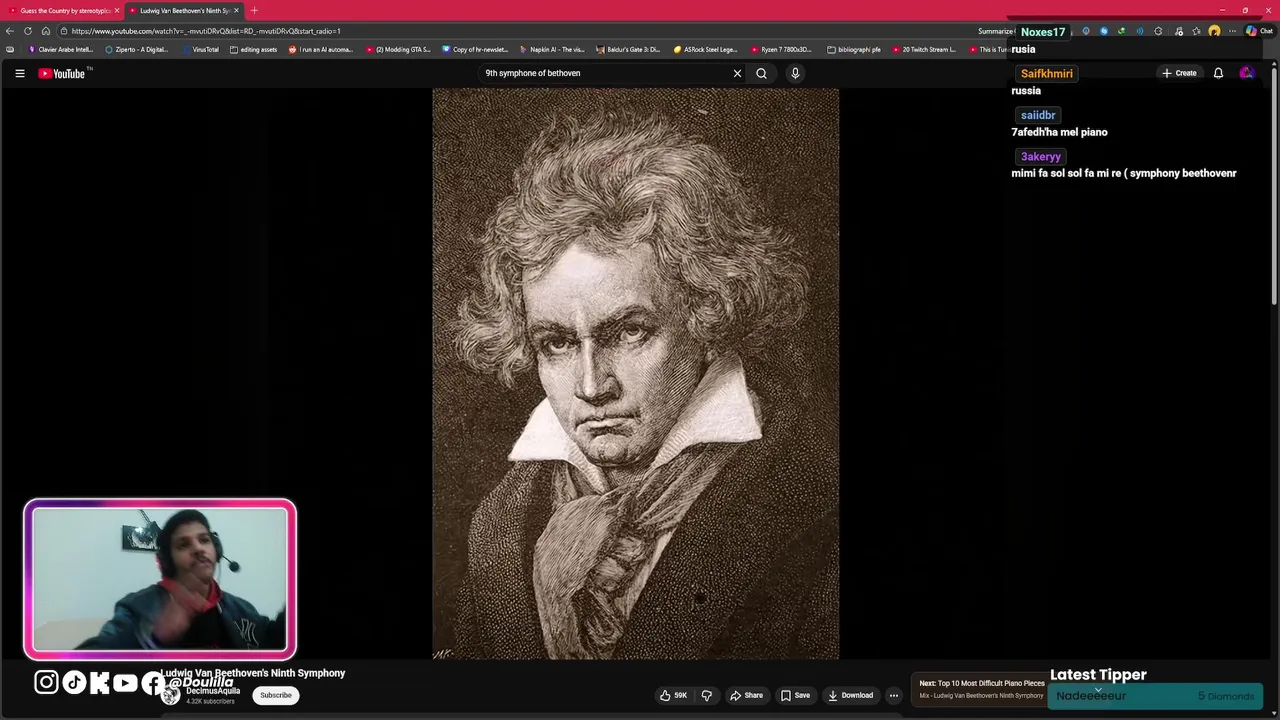Open the Copy of hr-newslet bookmark
This screenshot has width=1280, height=720.
coord(475,49)
